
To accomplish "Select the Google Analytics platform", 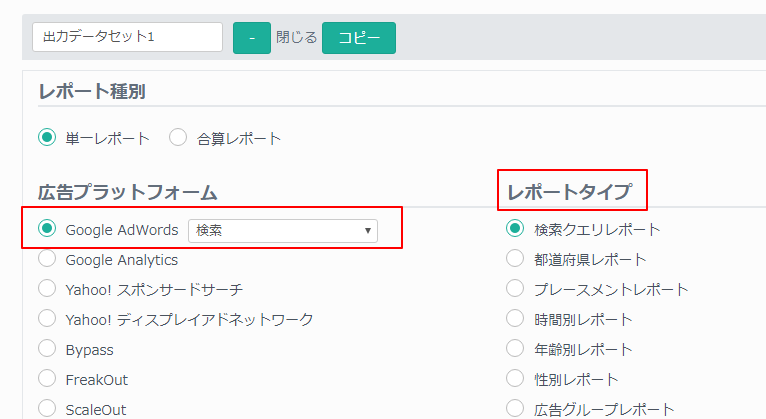I will pos(47,259).
